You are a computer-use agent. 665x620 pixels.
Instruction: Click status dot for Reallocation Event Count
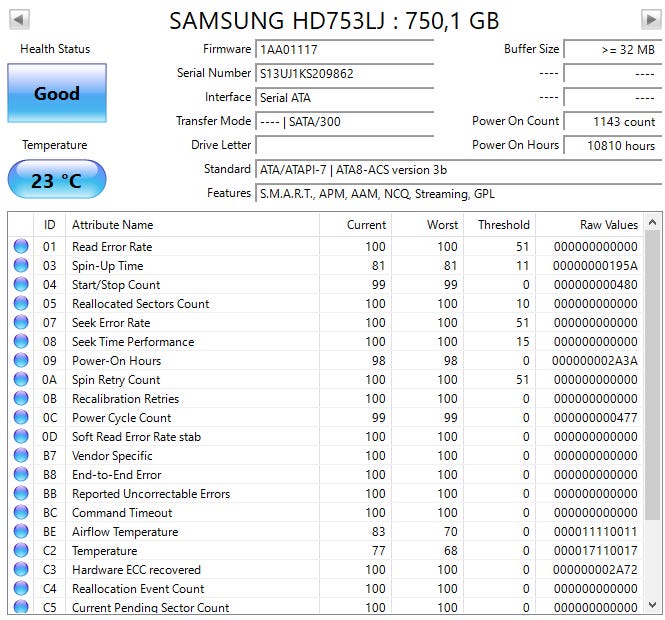click(x=21, y=588)
